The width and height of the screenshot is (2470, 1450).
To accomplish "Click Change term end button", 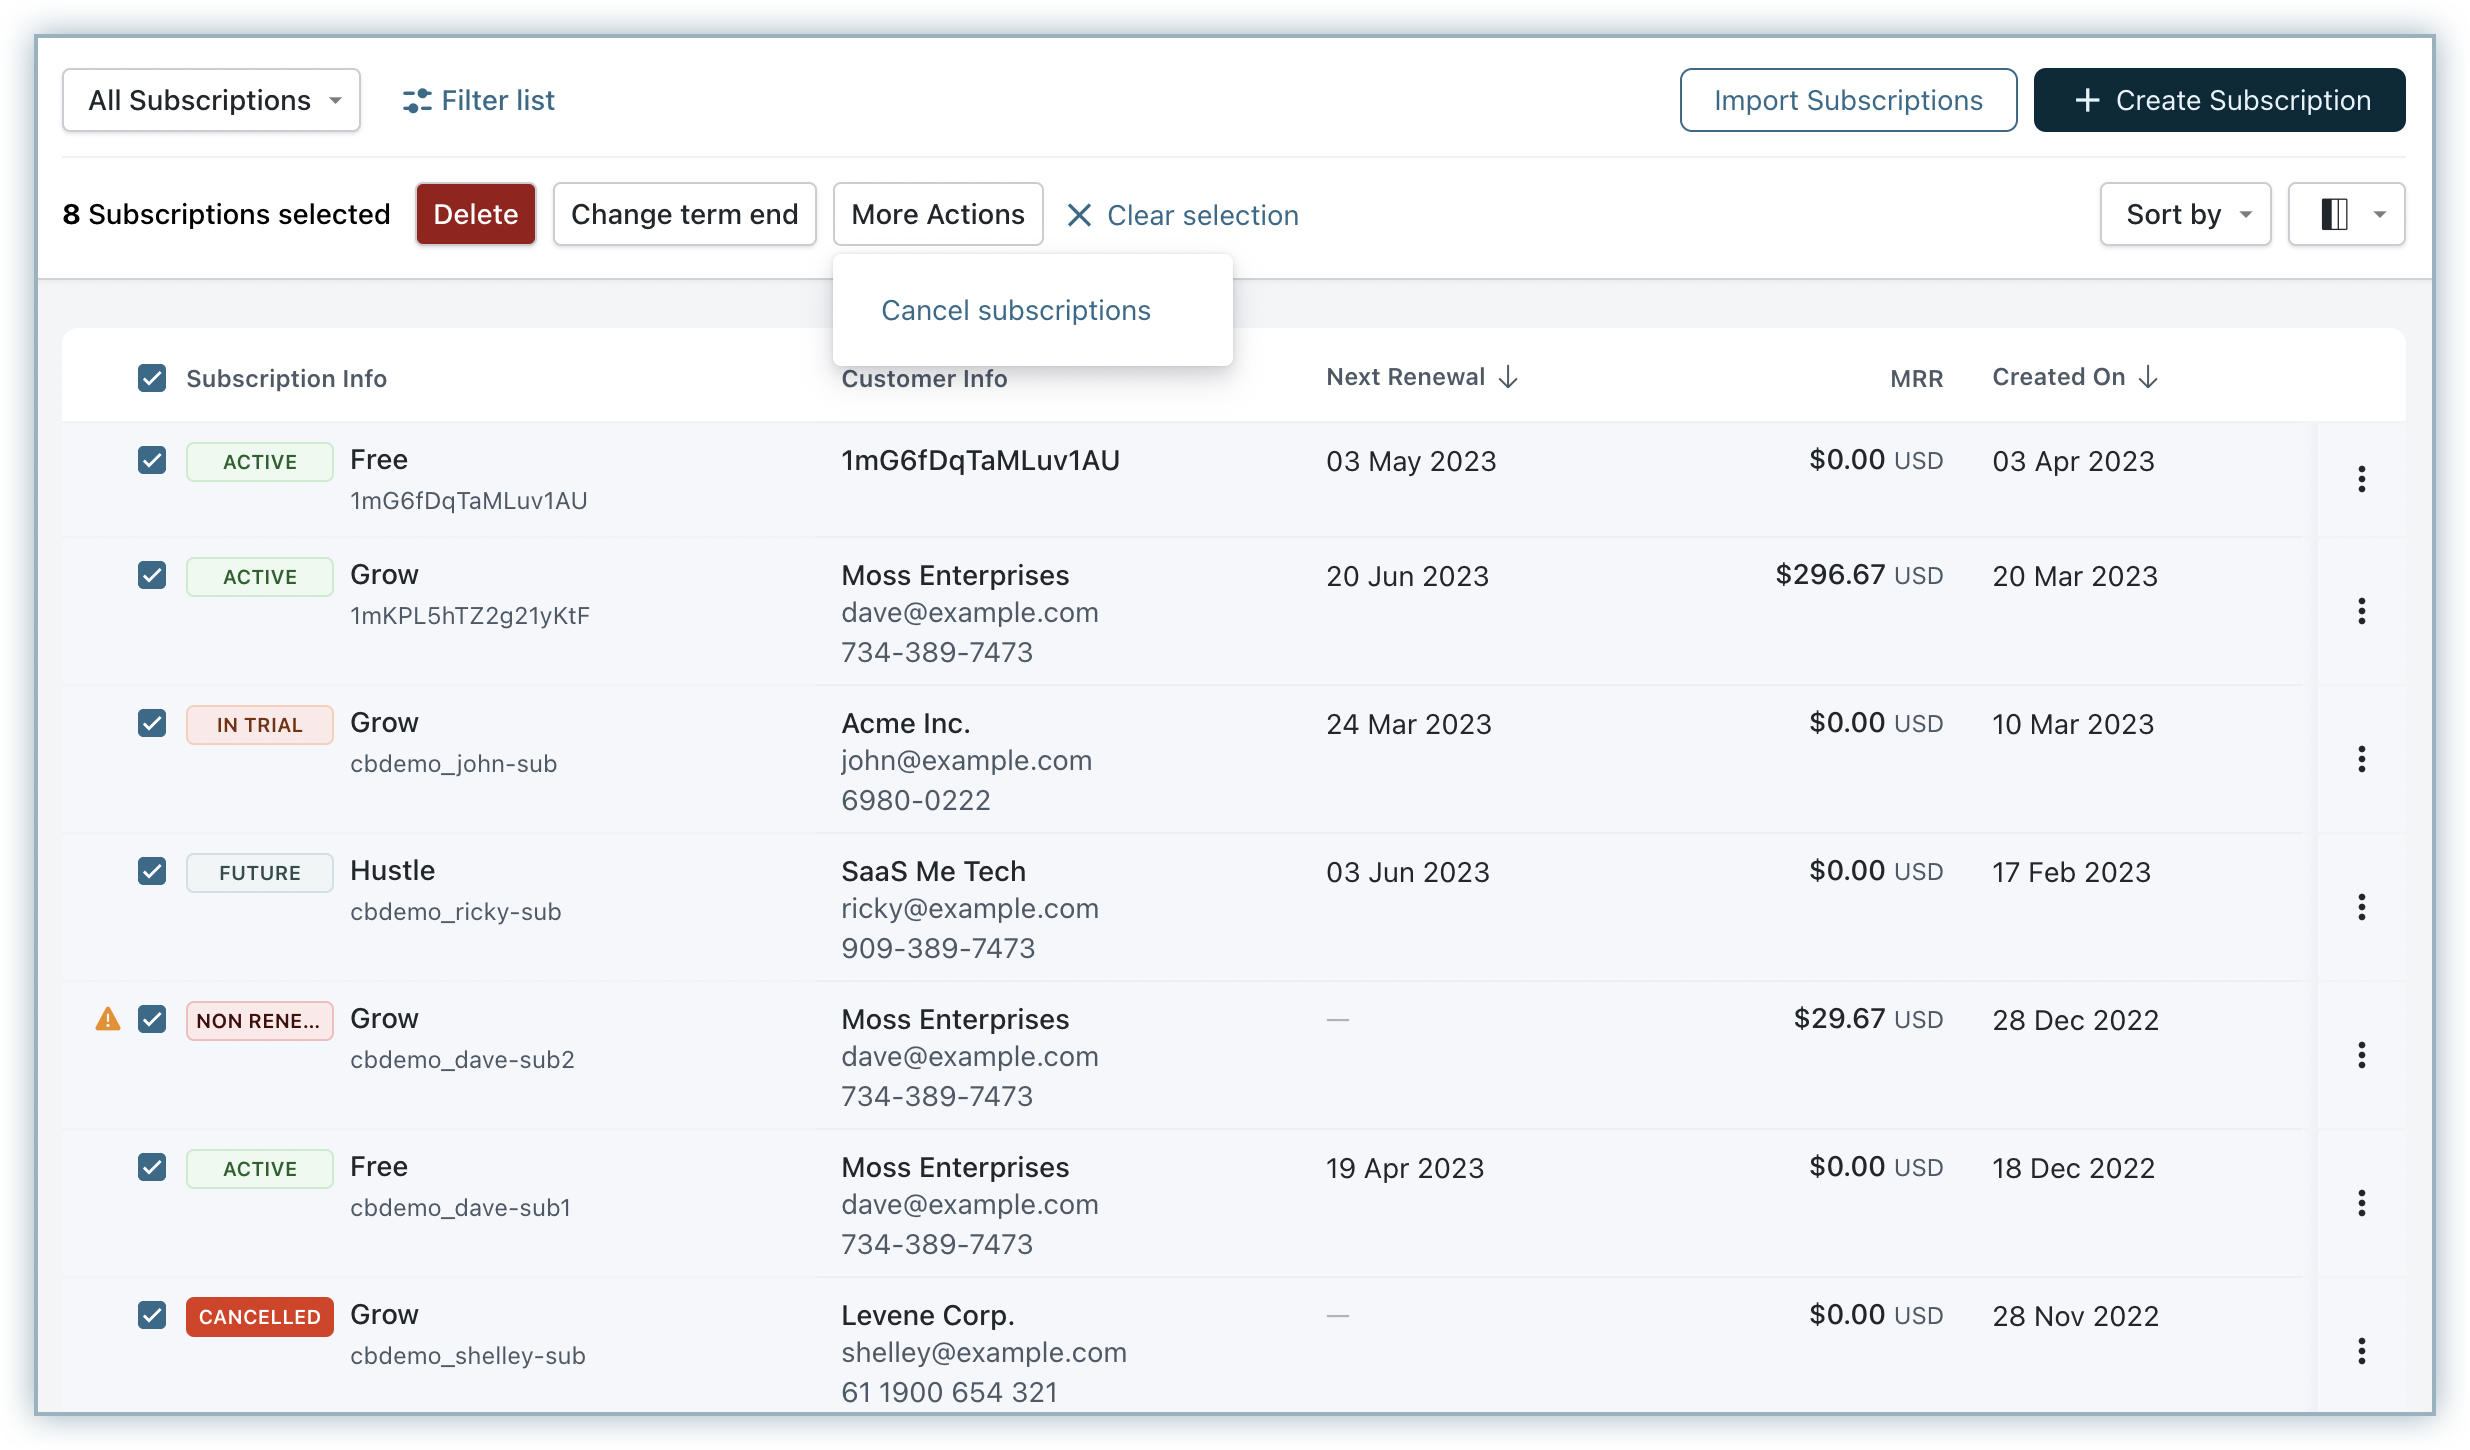I will point(685,214).
